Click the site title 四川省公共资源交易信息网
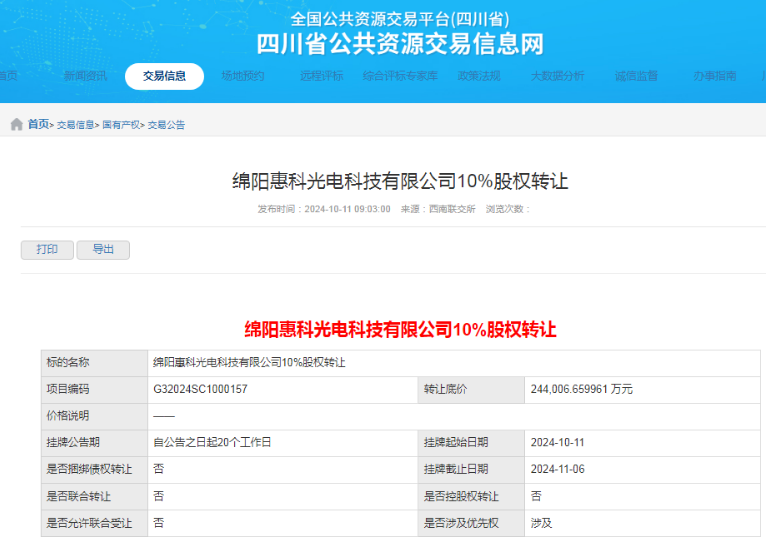 [x=400, y=44]
